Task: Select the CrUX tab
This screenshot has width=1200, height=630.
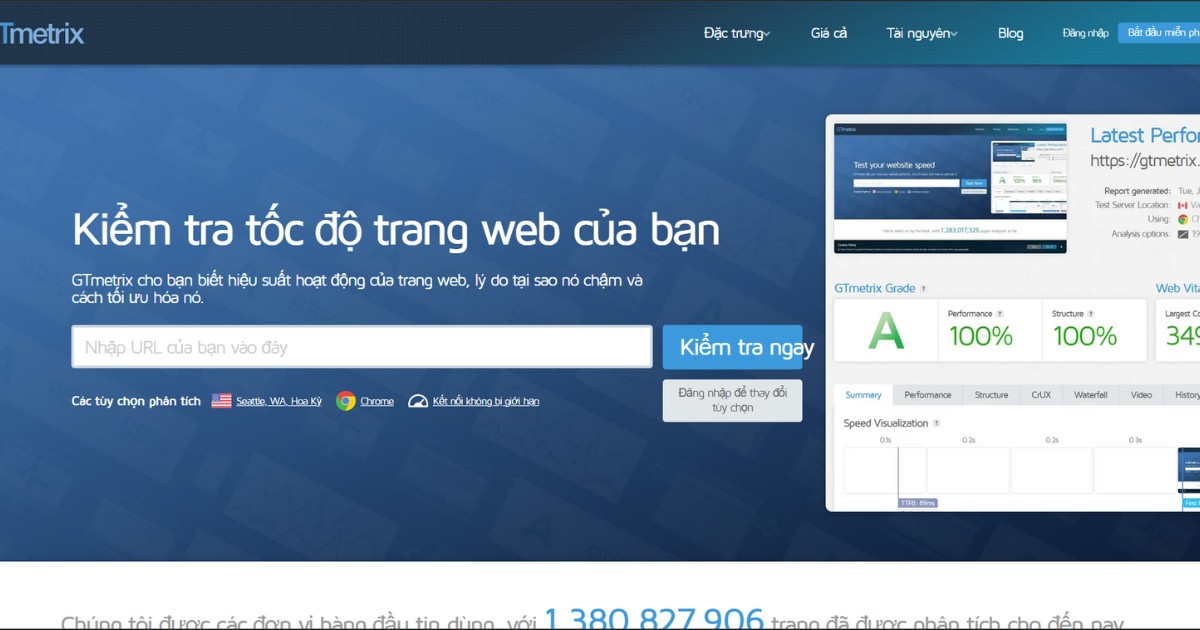Action: tap(1041, 395)
